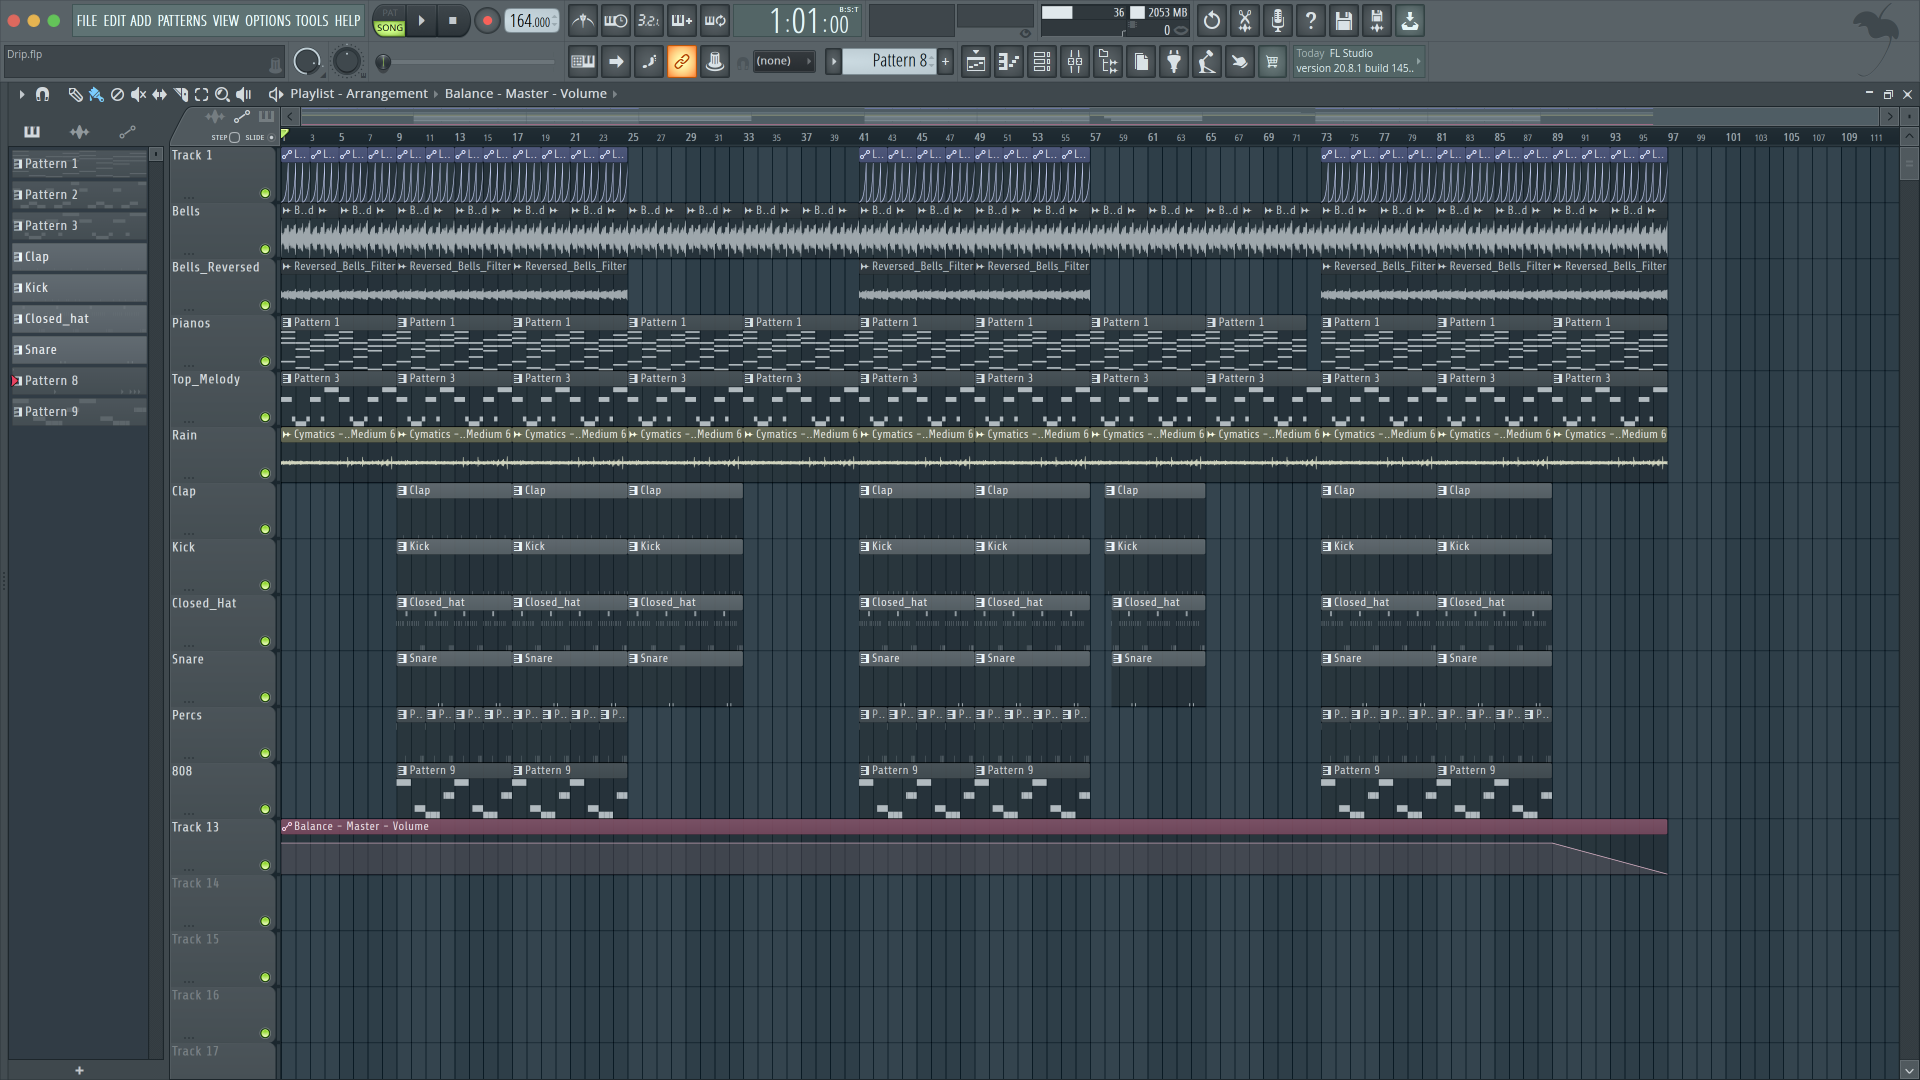
Task: Toggle overdub blend recording
Action: point(682,21)
